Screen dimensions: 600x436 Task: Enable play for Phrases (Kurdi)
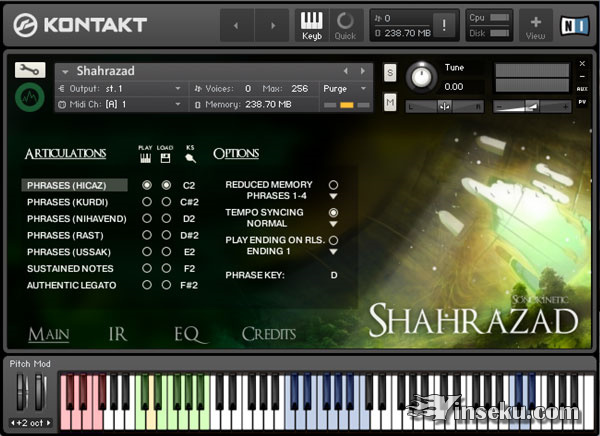click(147, 202)
